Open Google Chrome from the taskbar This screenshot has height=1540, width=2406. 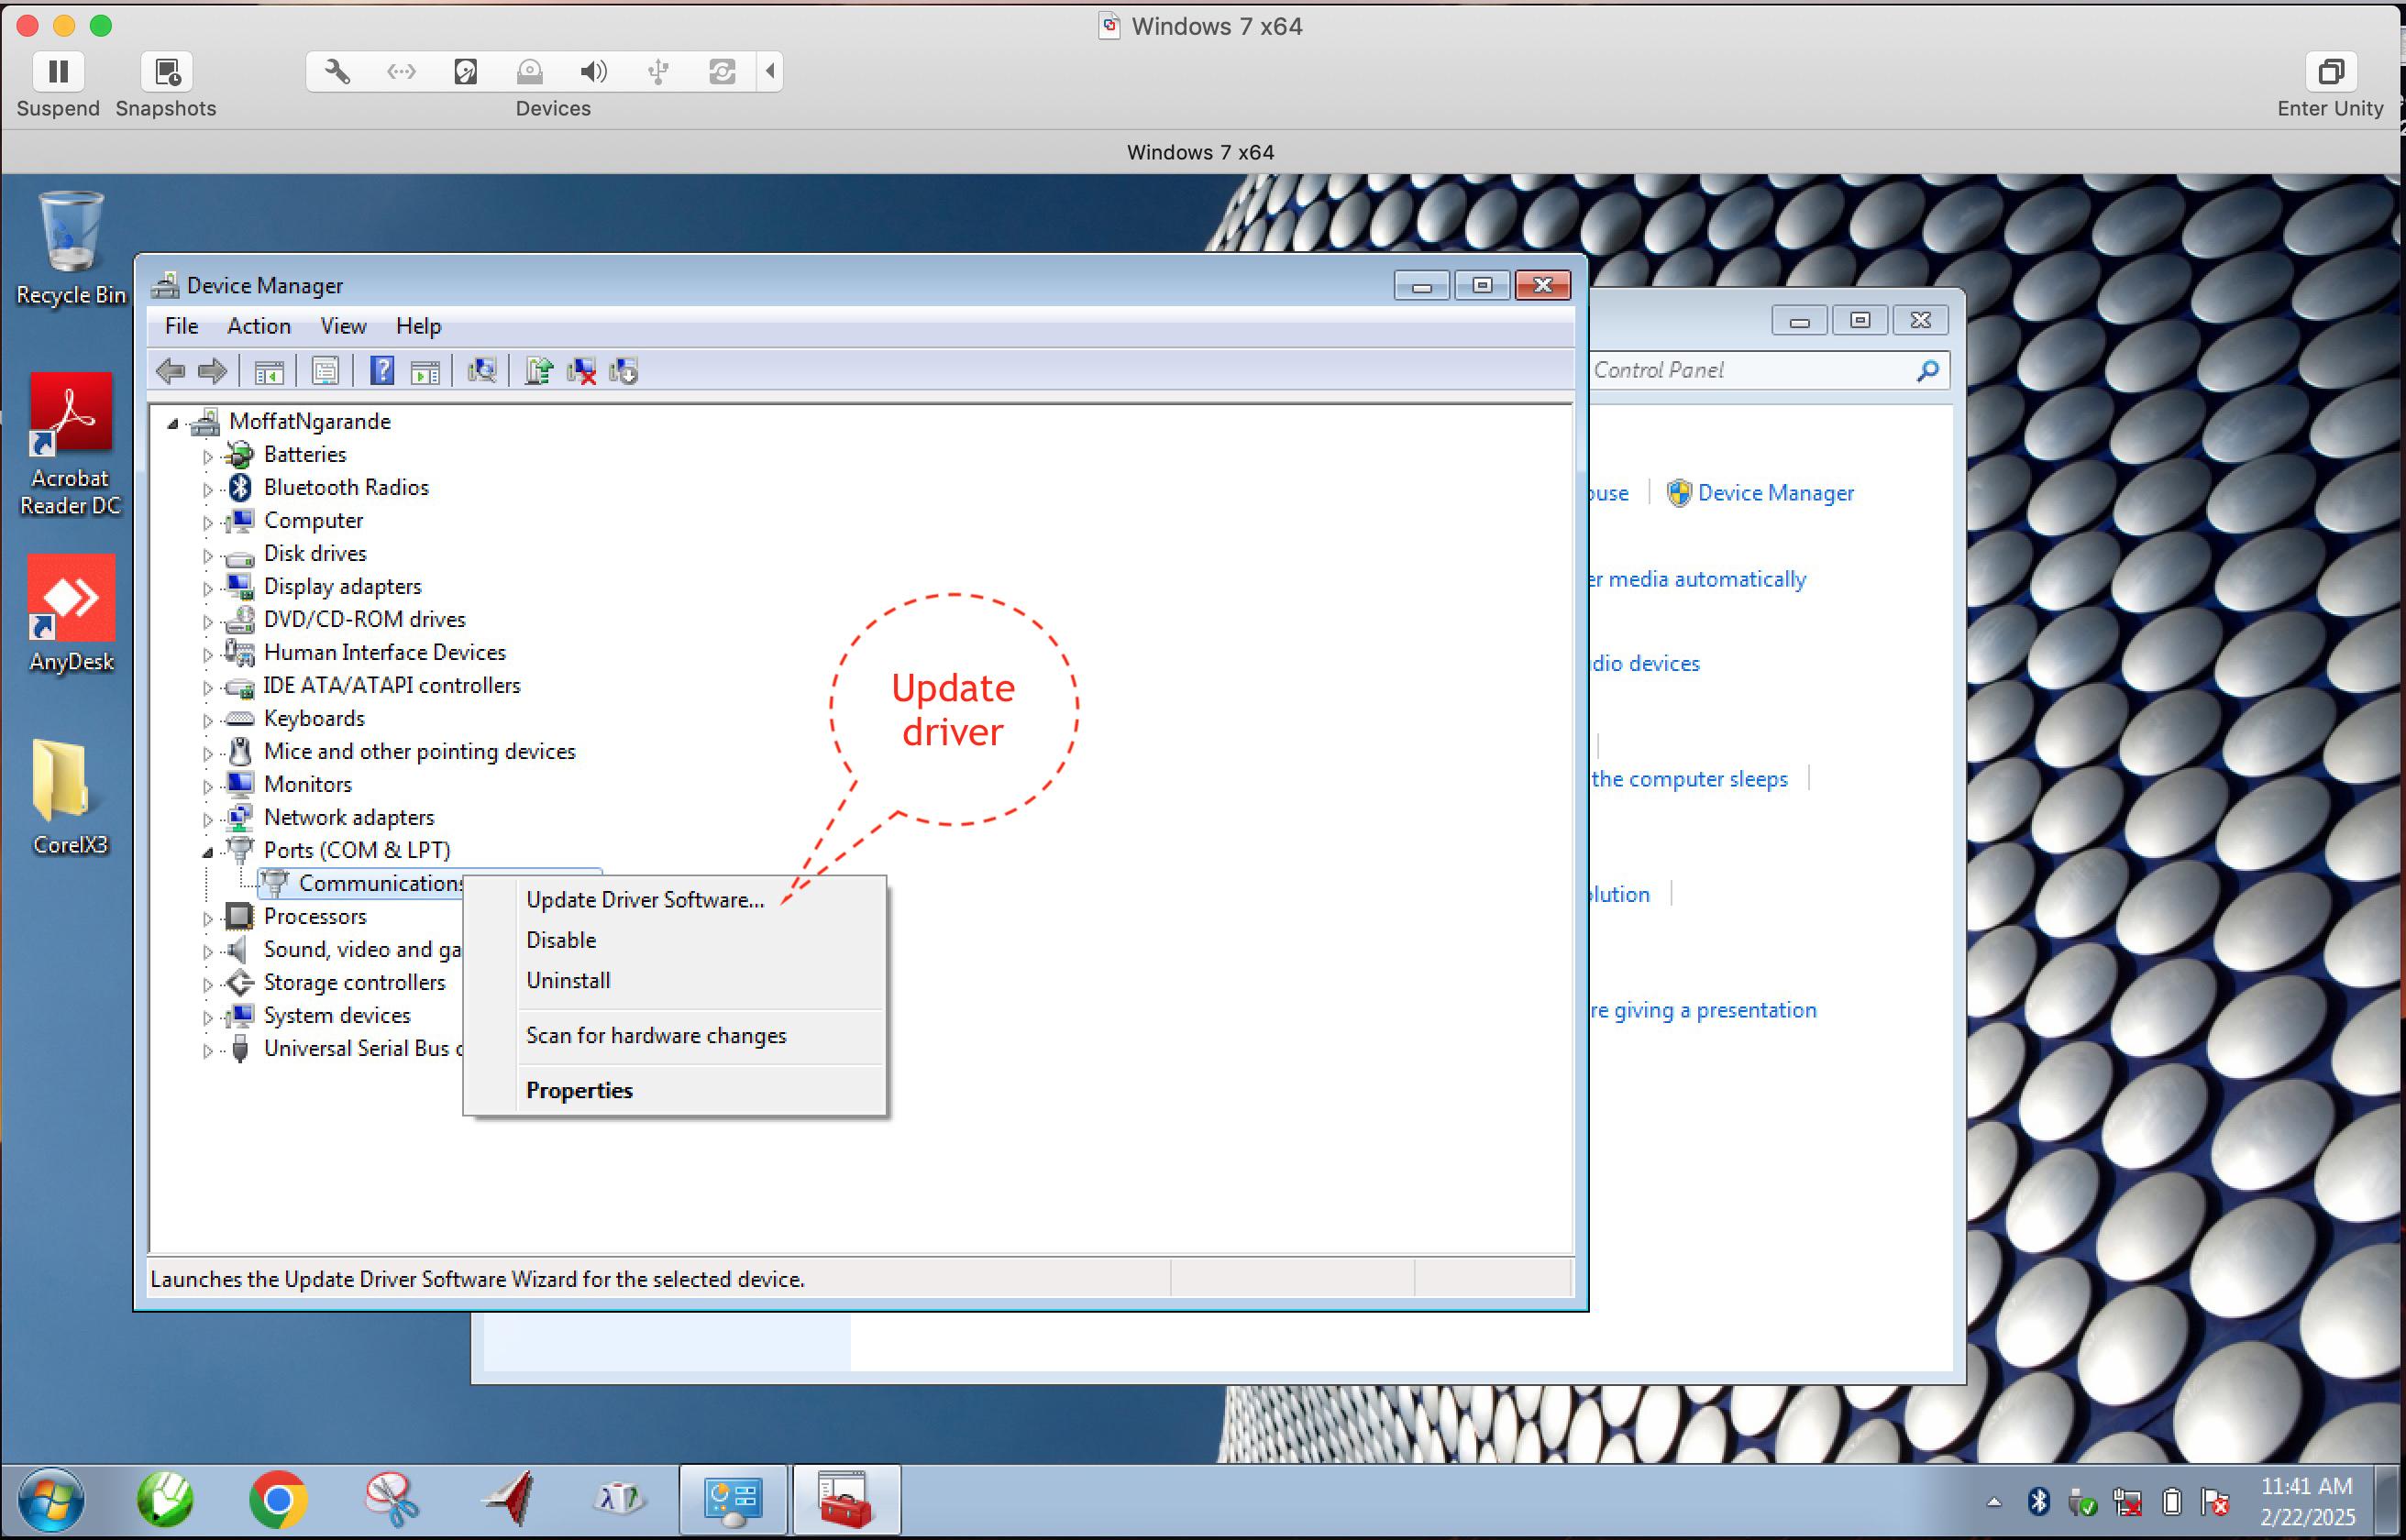277,1498
